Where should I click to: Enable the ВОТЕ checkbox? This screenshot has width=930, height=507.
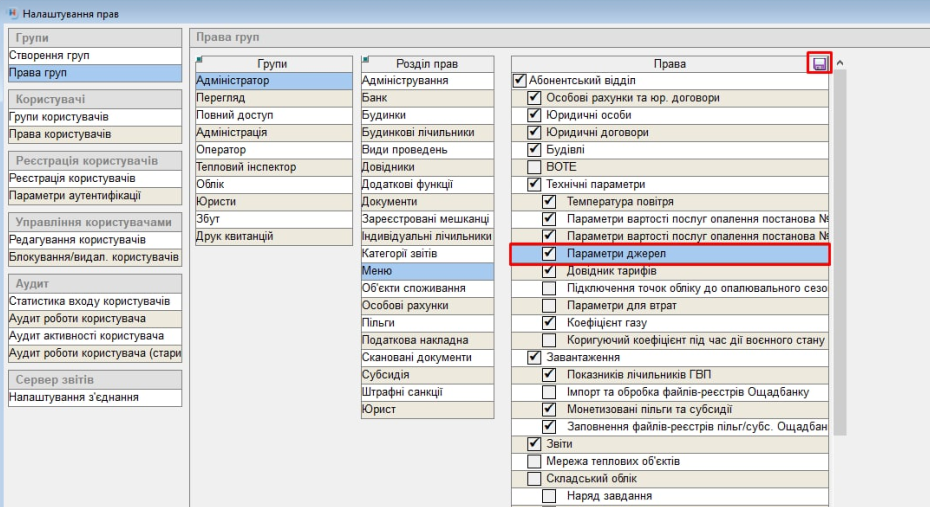534,167
